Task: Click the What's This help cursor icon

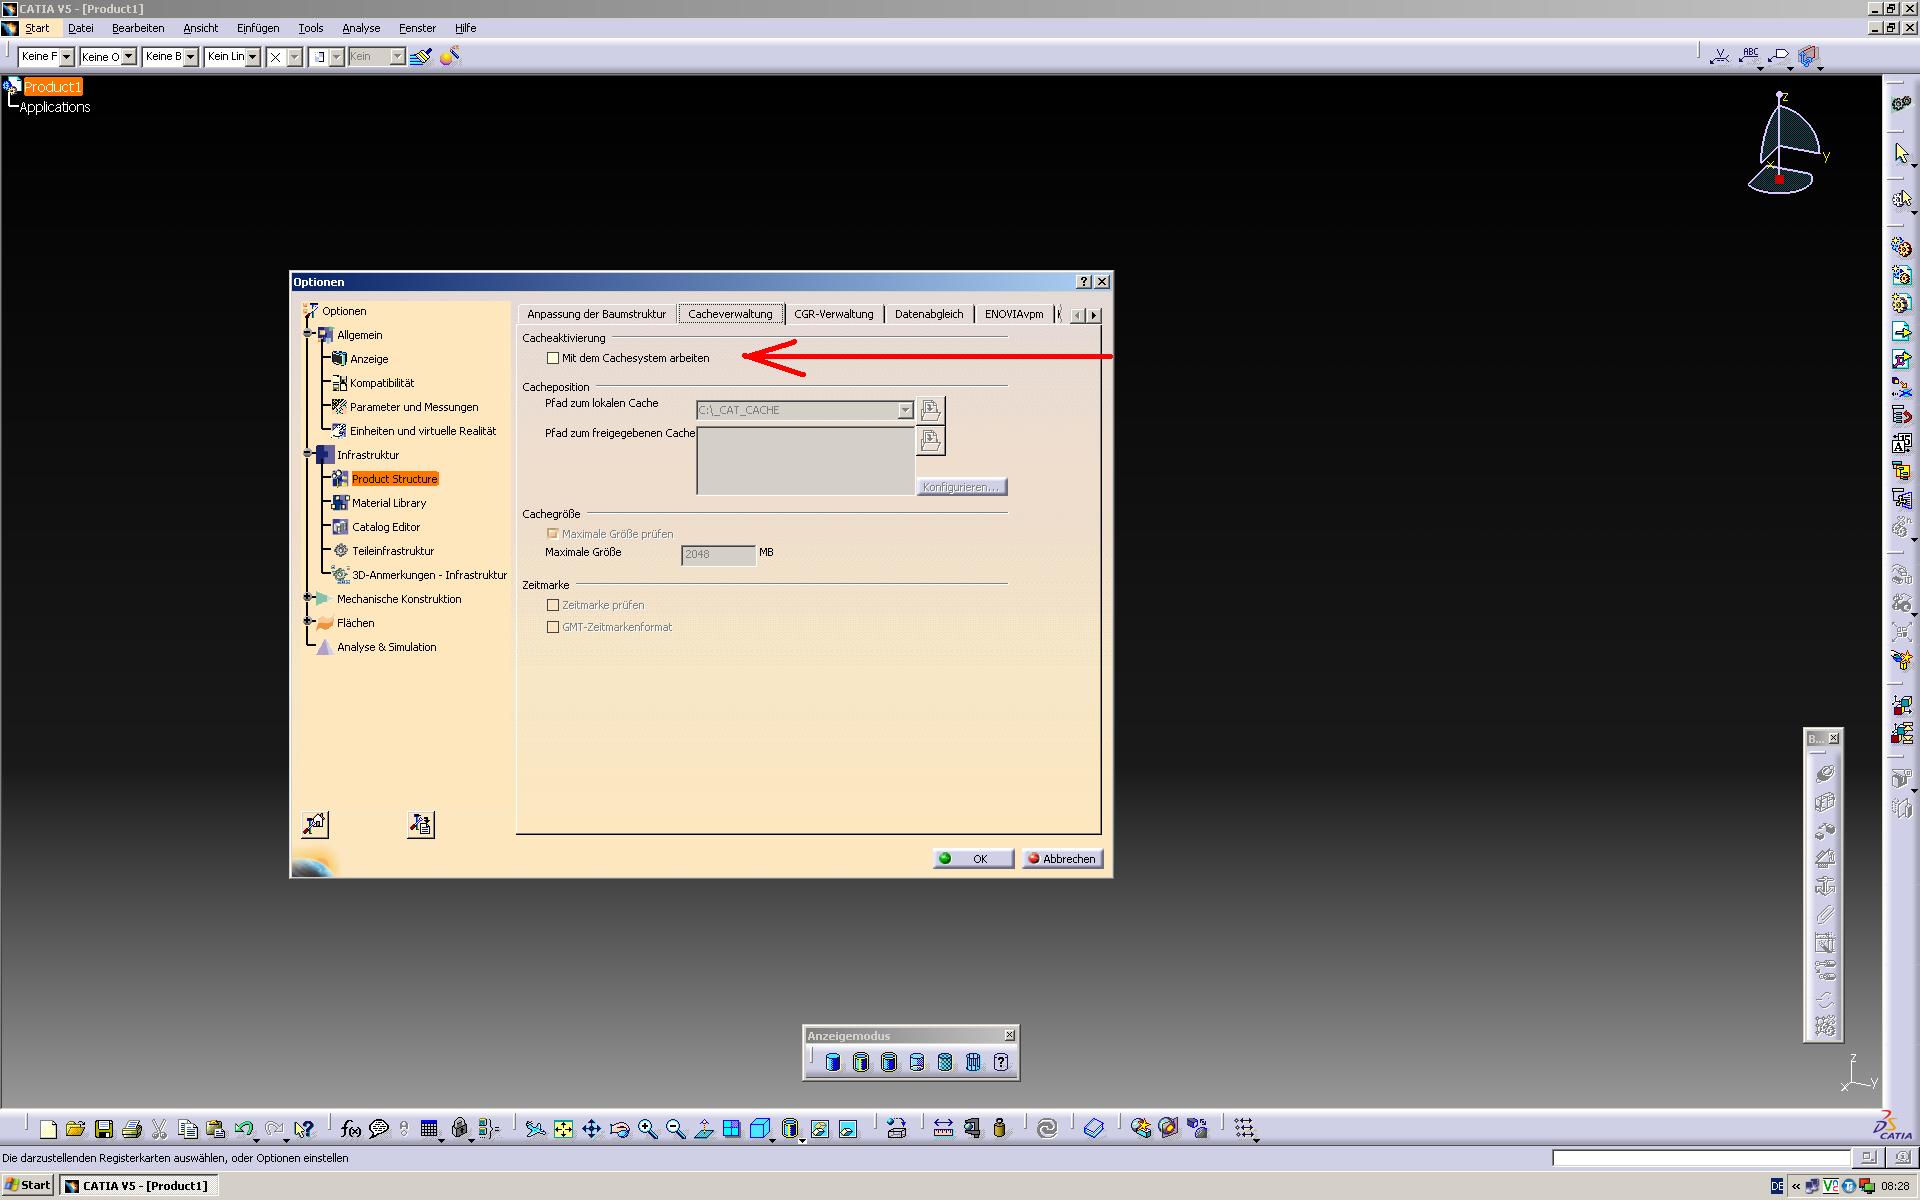Action: point(304,1129)
